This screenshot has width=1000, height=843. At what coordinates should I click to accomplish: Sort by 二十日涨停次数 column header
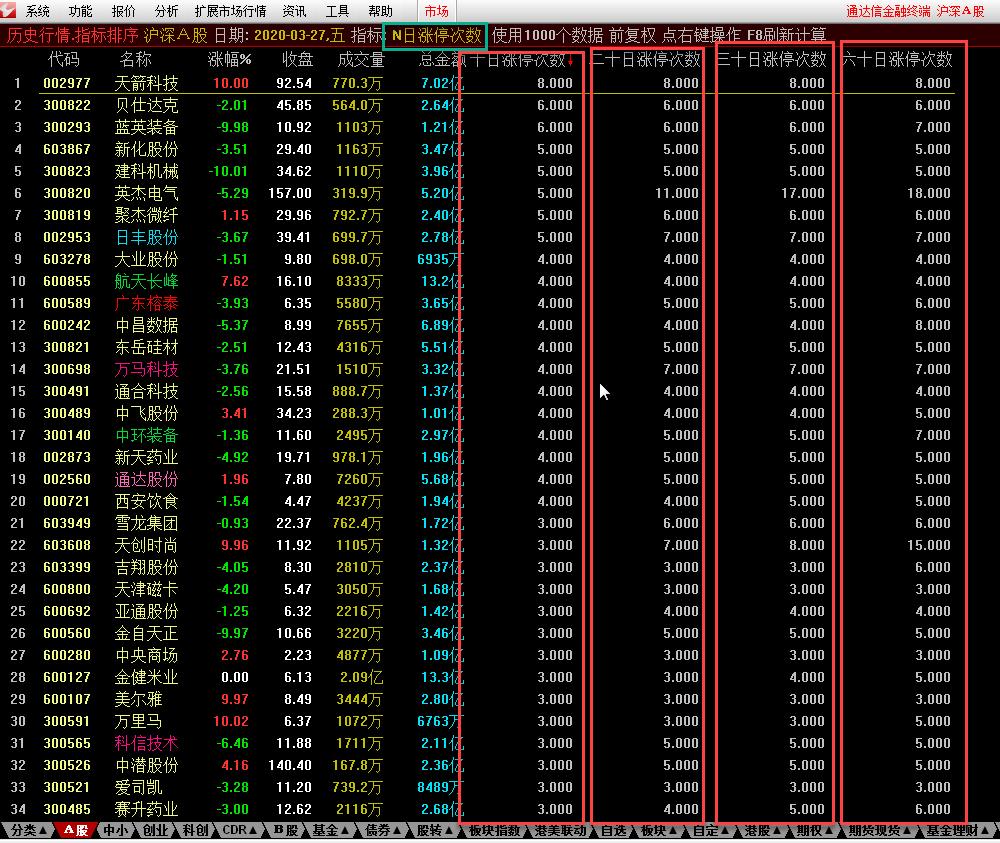pyautogui.click(x=646, y=59)
